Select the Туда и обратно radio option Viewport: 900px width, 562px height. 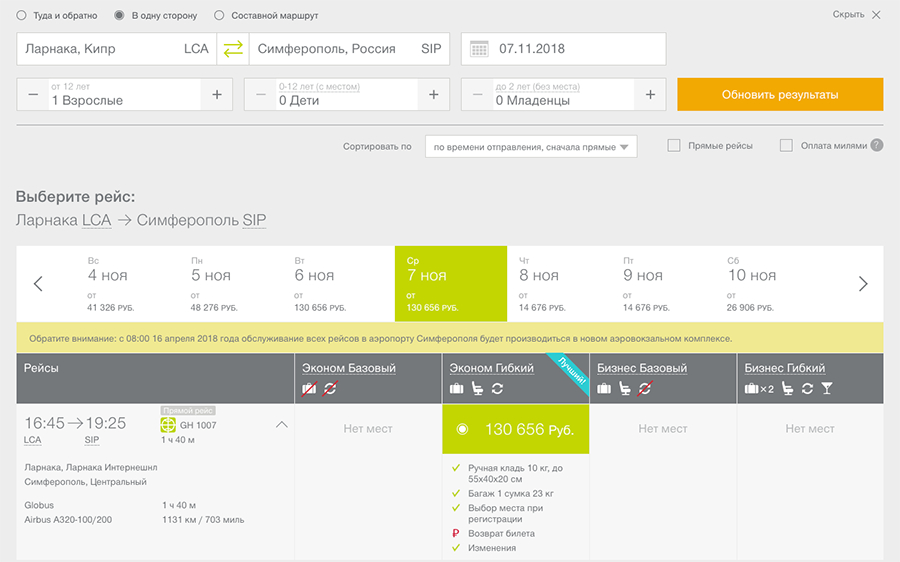tap(22, 16)
